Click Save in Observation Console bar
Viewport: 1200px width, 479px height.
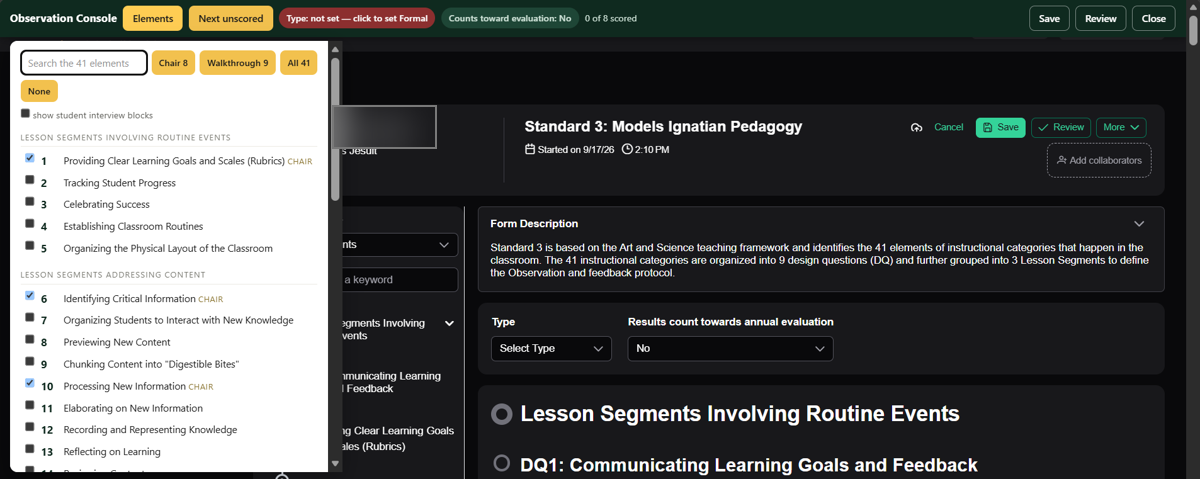click(1049, 18)
